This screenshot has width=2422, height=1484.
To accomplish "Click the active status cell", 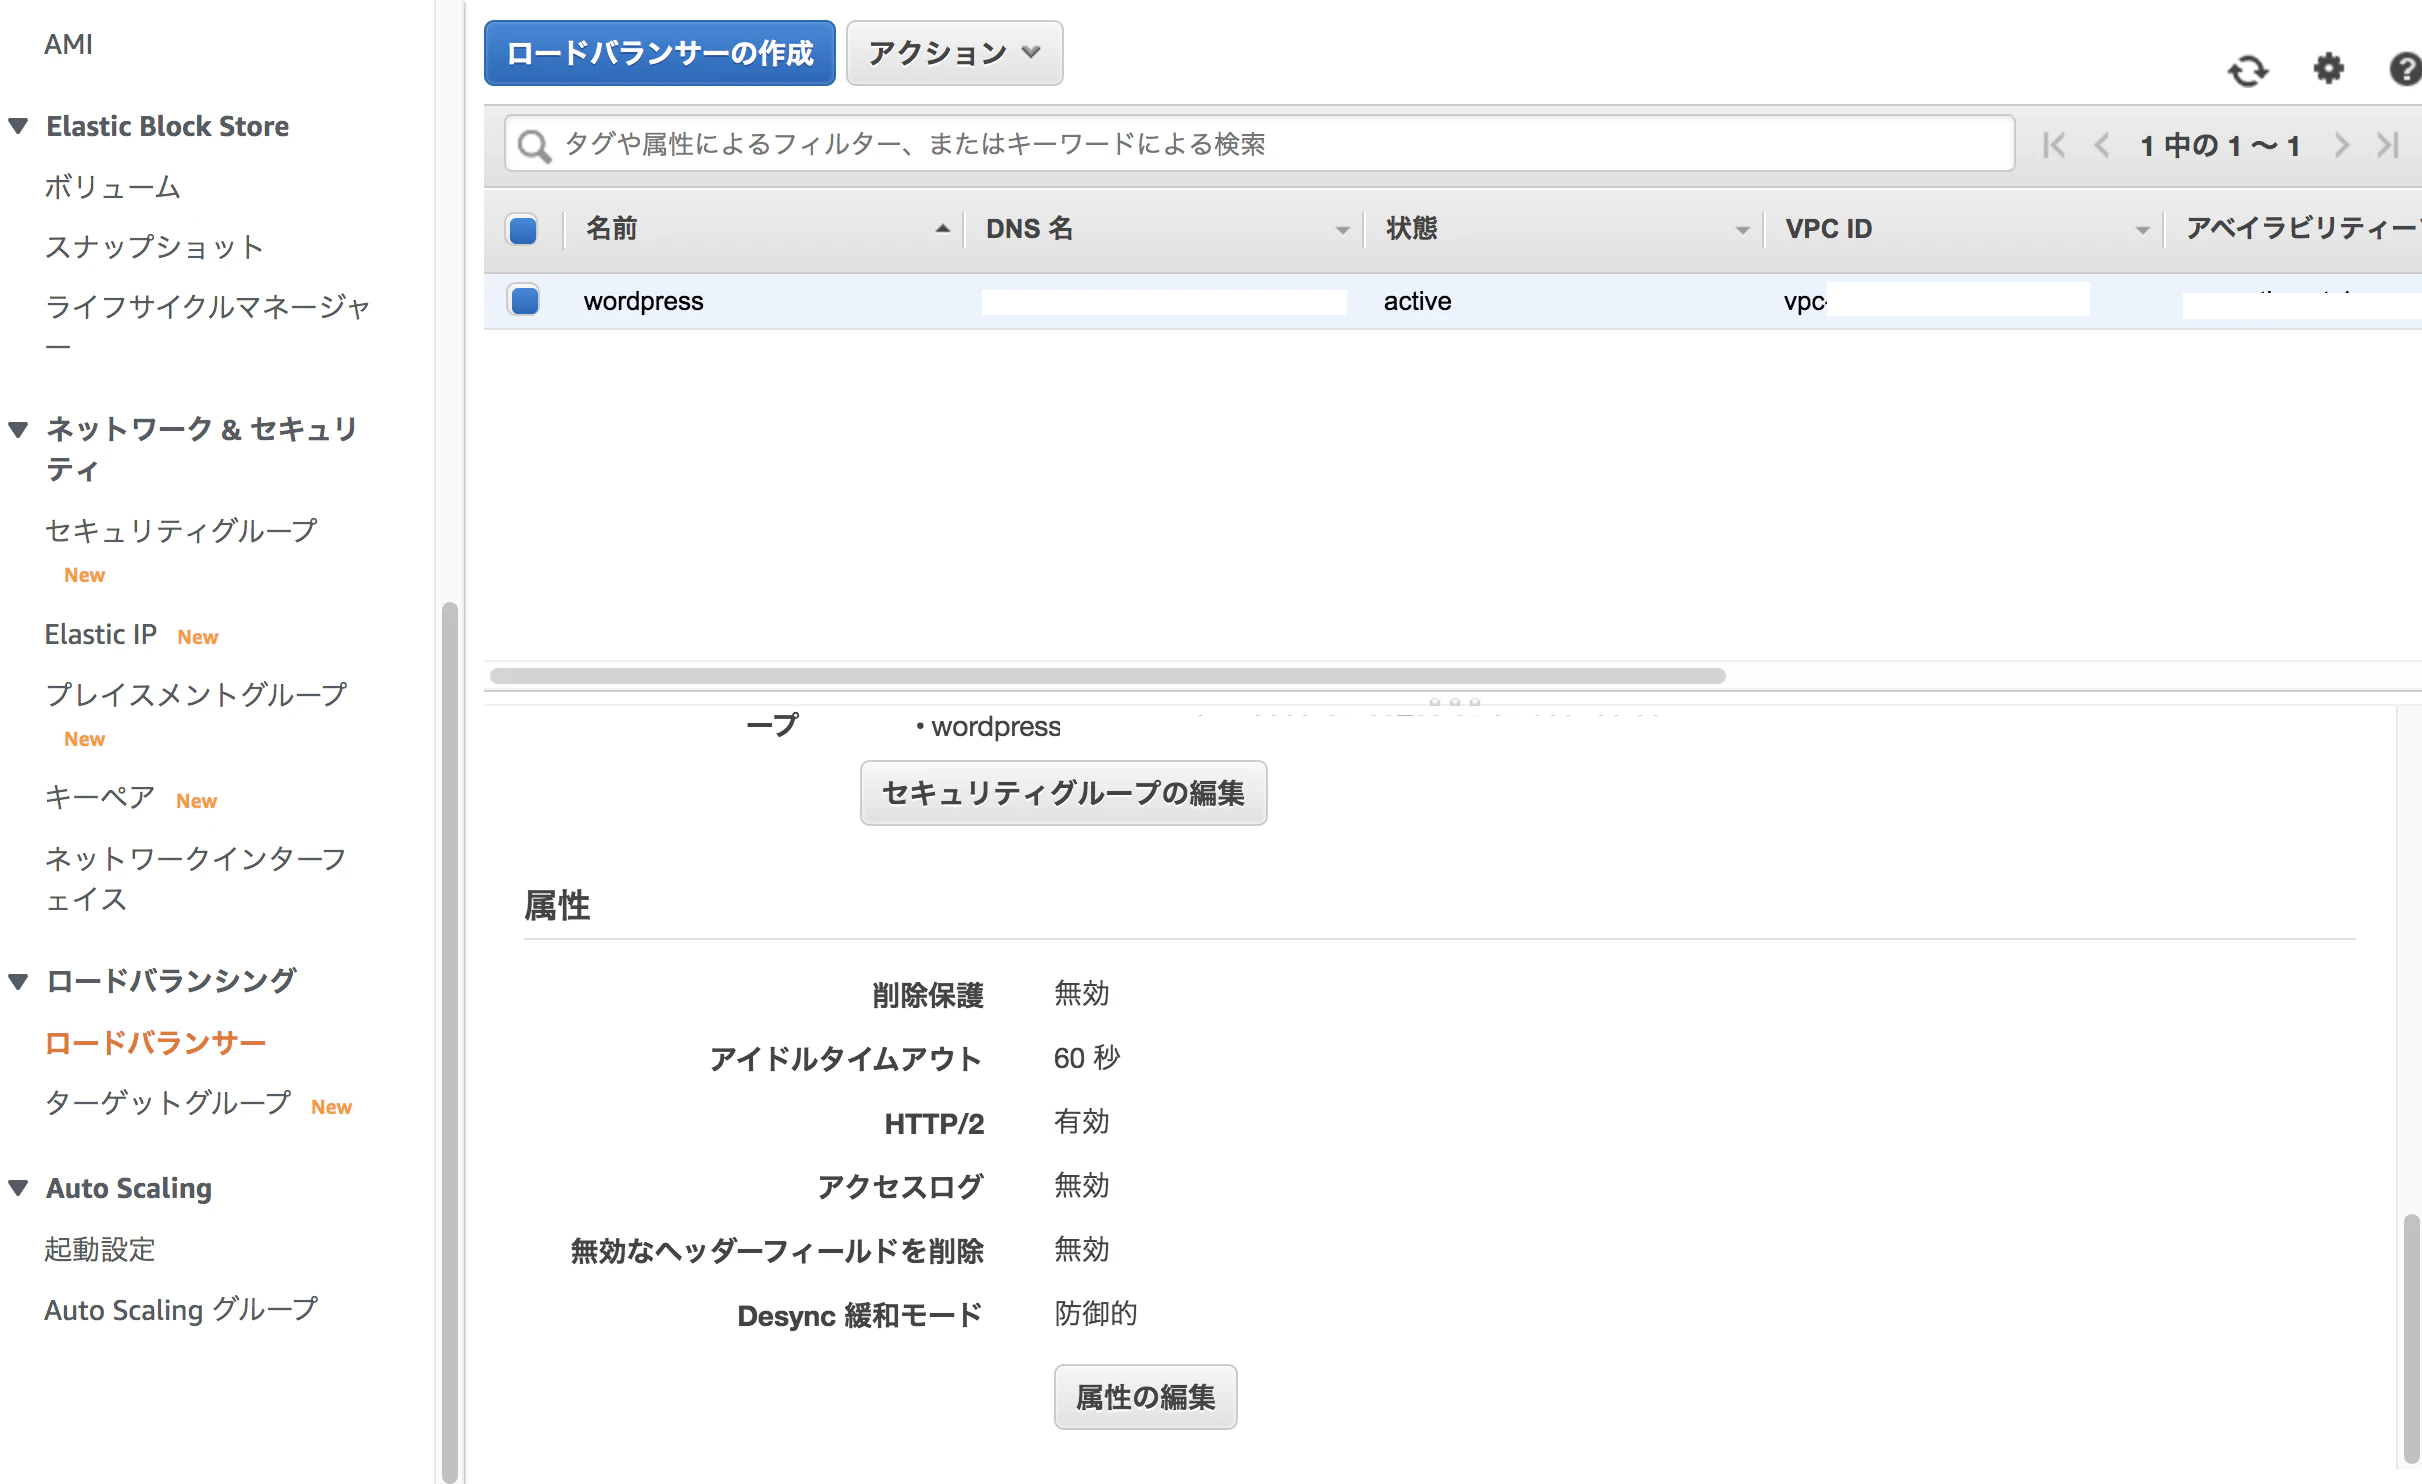I will 1417,301.
